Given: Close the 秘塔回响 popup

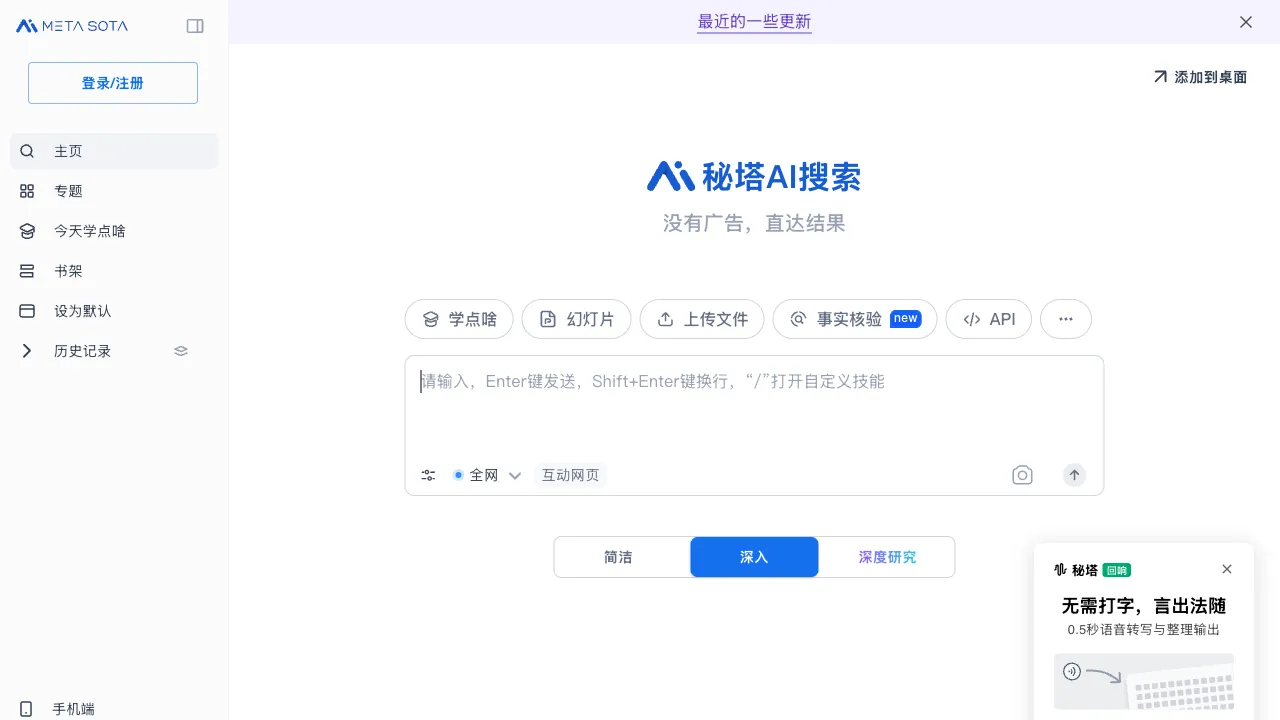Looking at the screenshot, I should pyautogui.click(x=1227, y=569).
